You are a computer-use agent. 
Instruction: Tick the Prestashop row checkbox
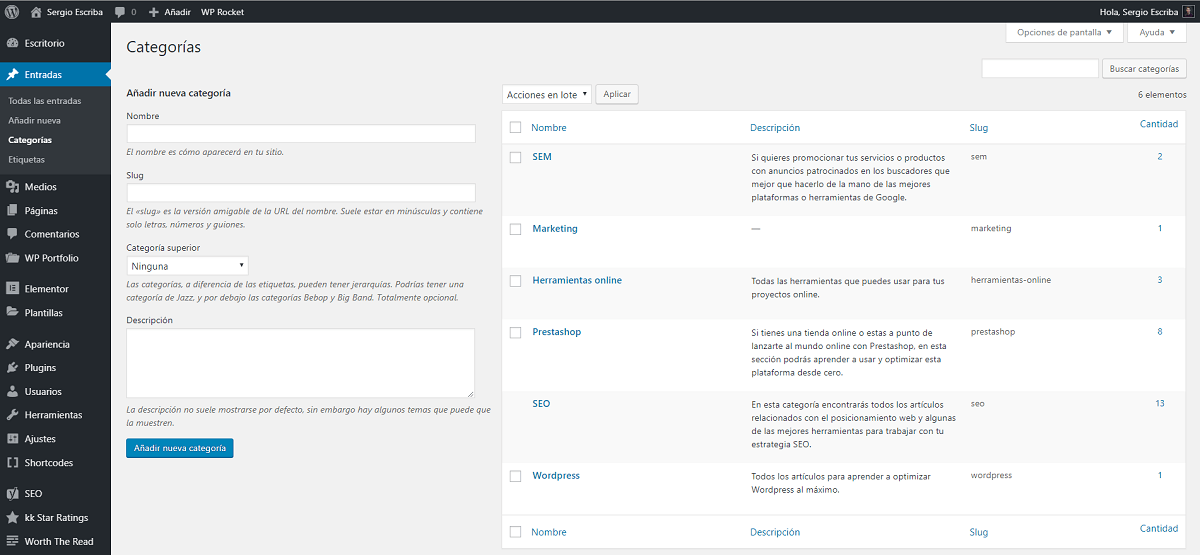[x=515, y=332]
